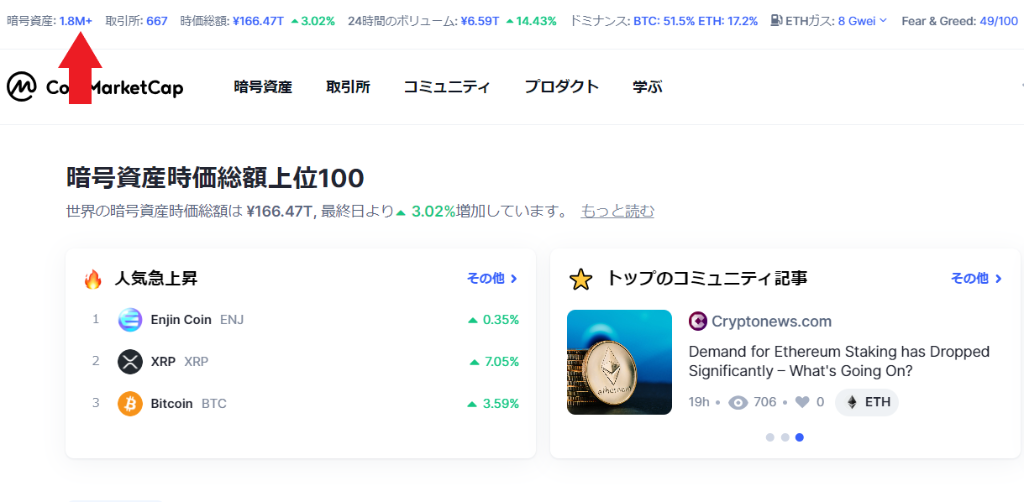Open the 取引所 navigation menu
Viewport: 1024px width, 502px height.
pyautogui.click(x=348, y=87)
